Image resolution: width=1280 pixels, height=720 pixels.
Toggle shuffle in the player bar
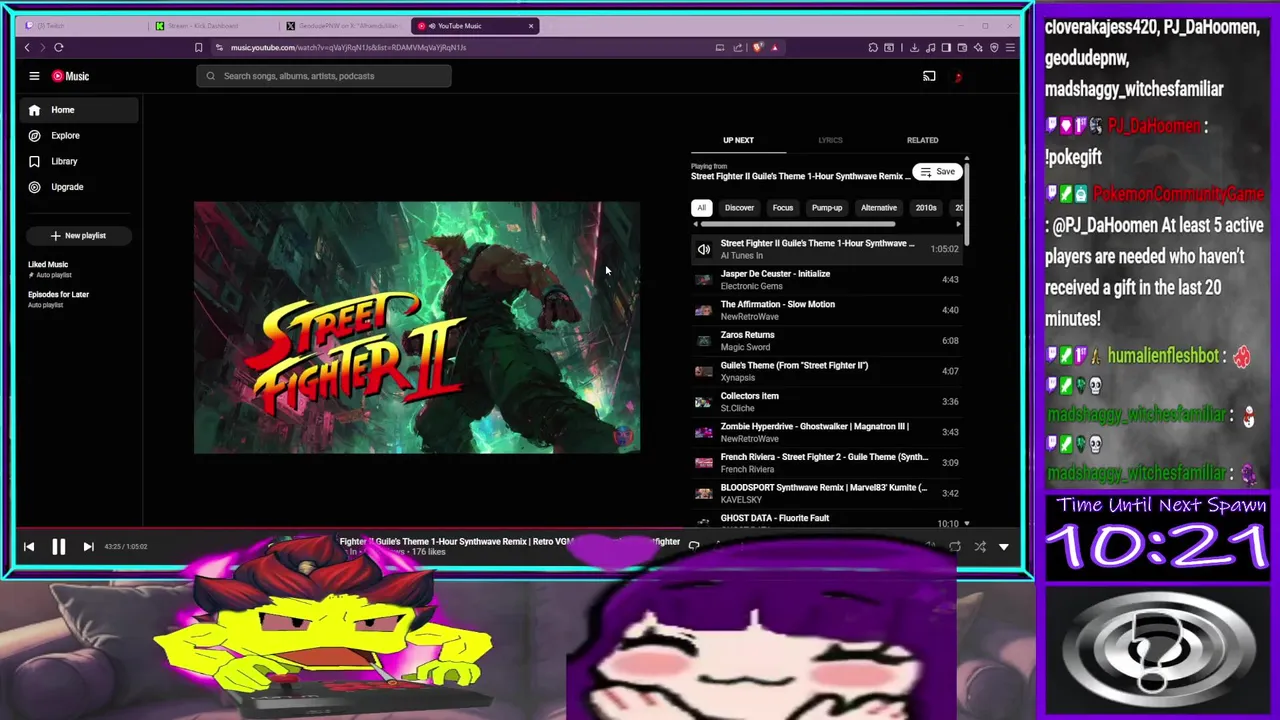980,547
